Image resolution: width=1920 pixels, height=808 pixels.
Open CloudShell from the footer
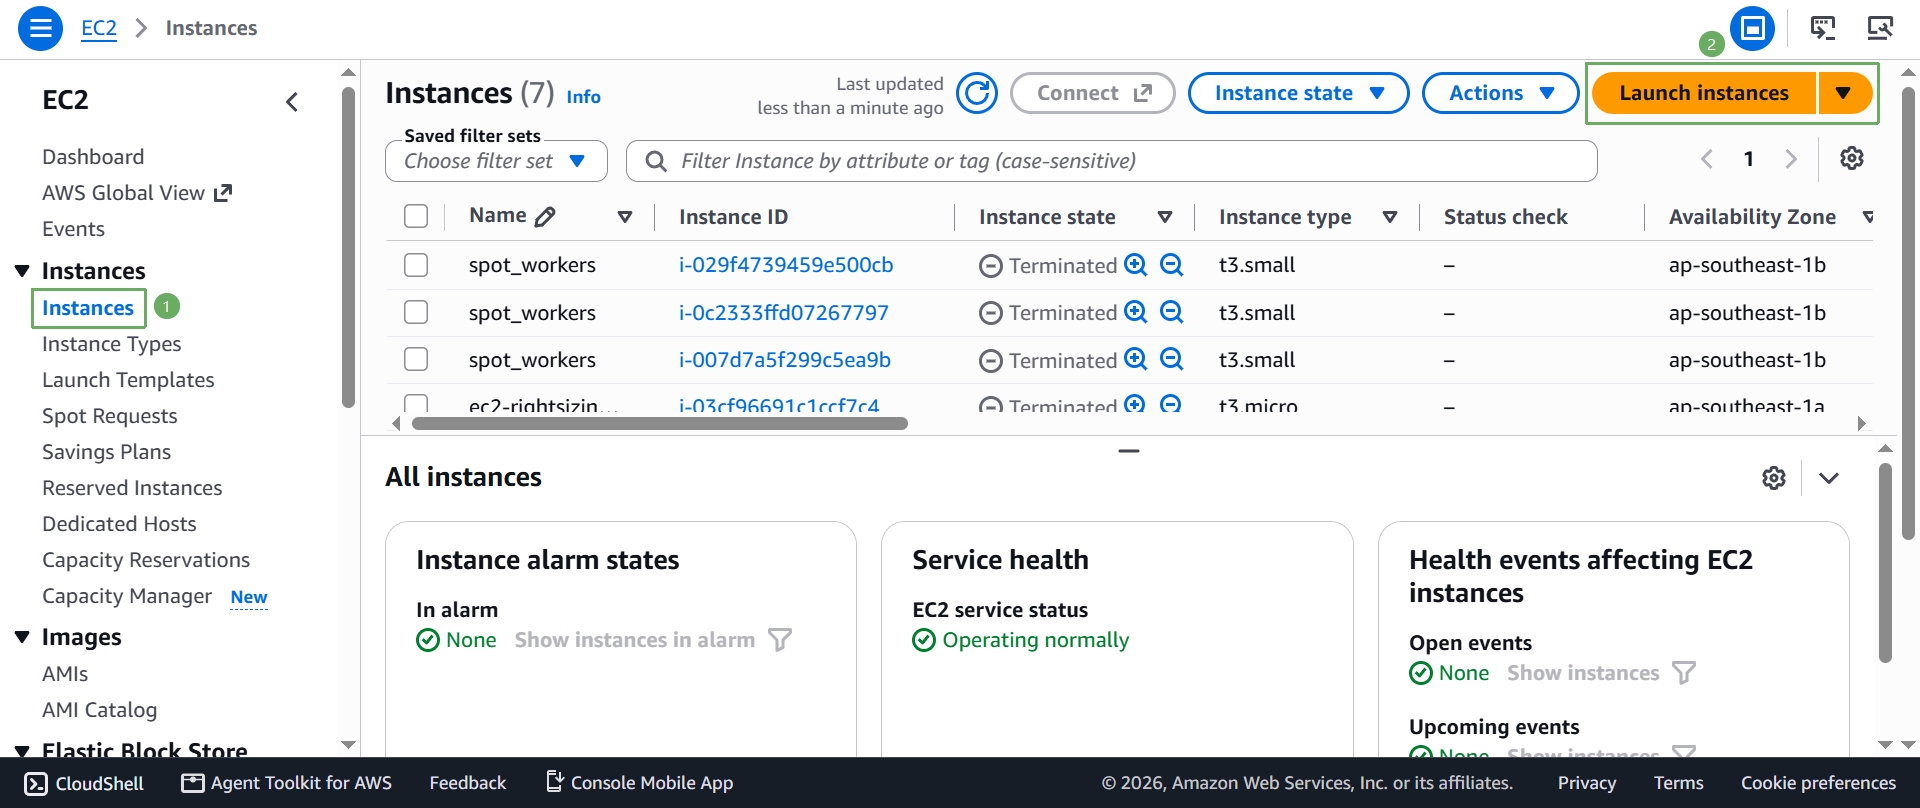tap(84, 783)
